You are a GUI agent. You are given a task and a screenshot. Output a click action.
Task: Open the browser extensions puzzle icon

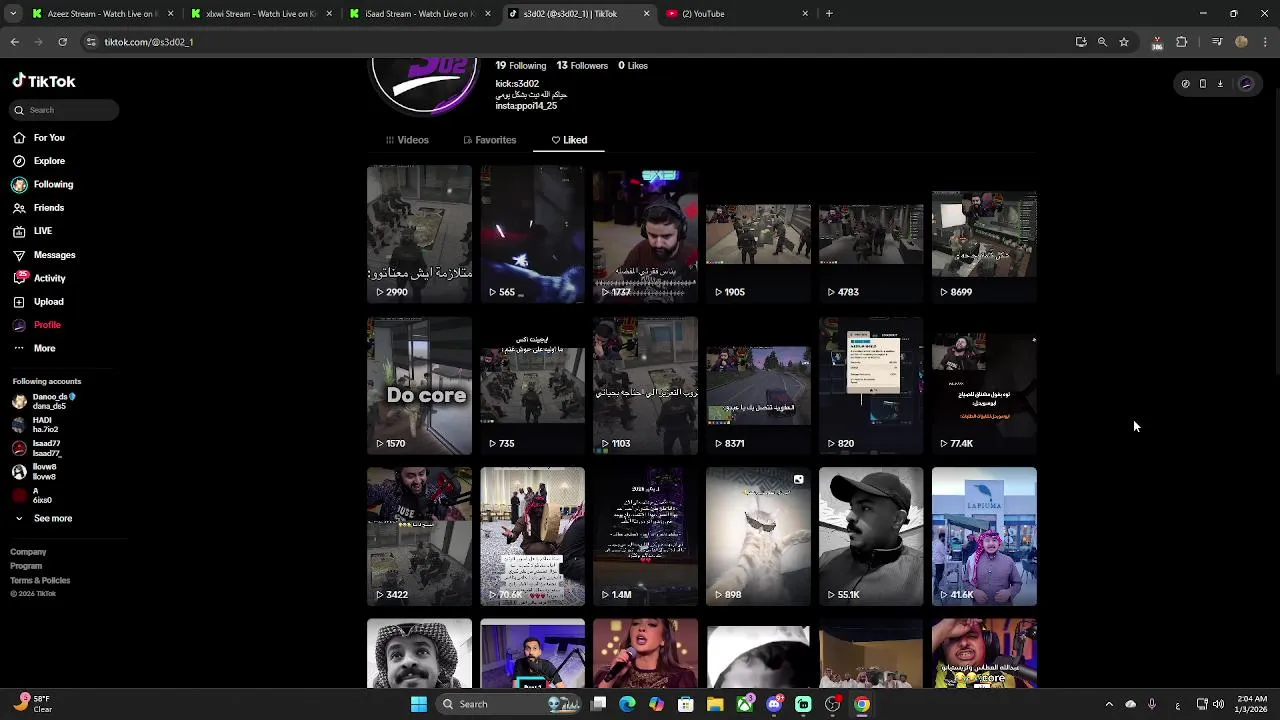coord(1182,42)
